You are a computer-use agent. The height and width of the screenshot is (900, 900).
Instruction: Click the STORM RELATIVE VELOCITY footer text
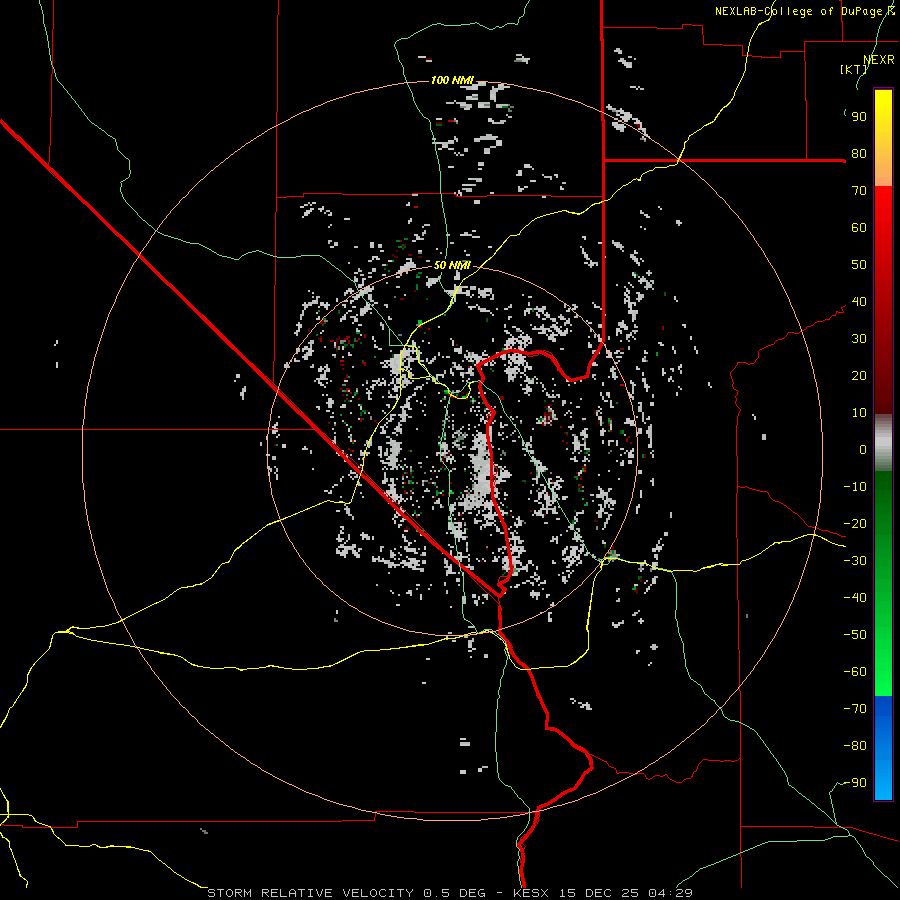tap(311, 893)
